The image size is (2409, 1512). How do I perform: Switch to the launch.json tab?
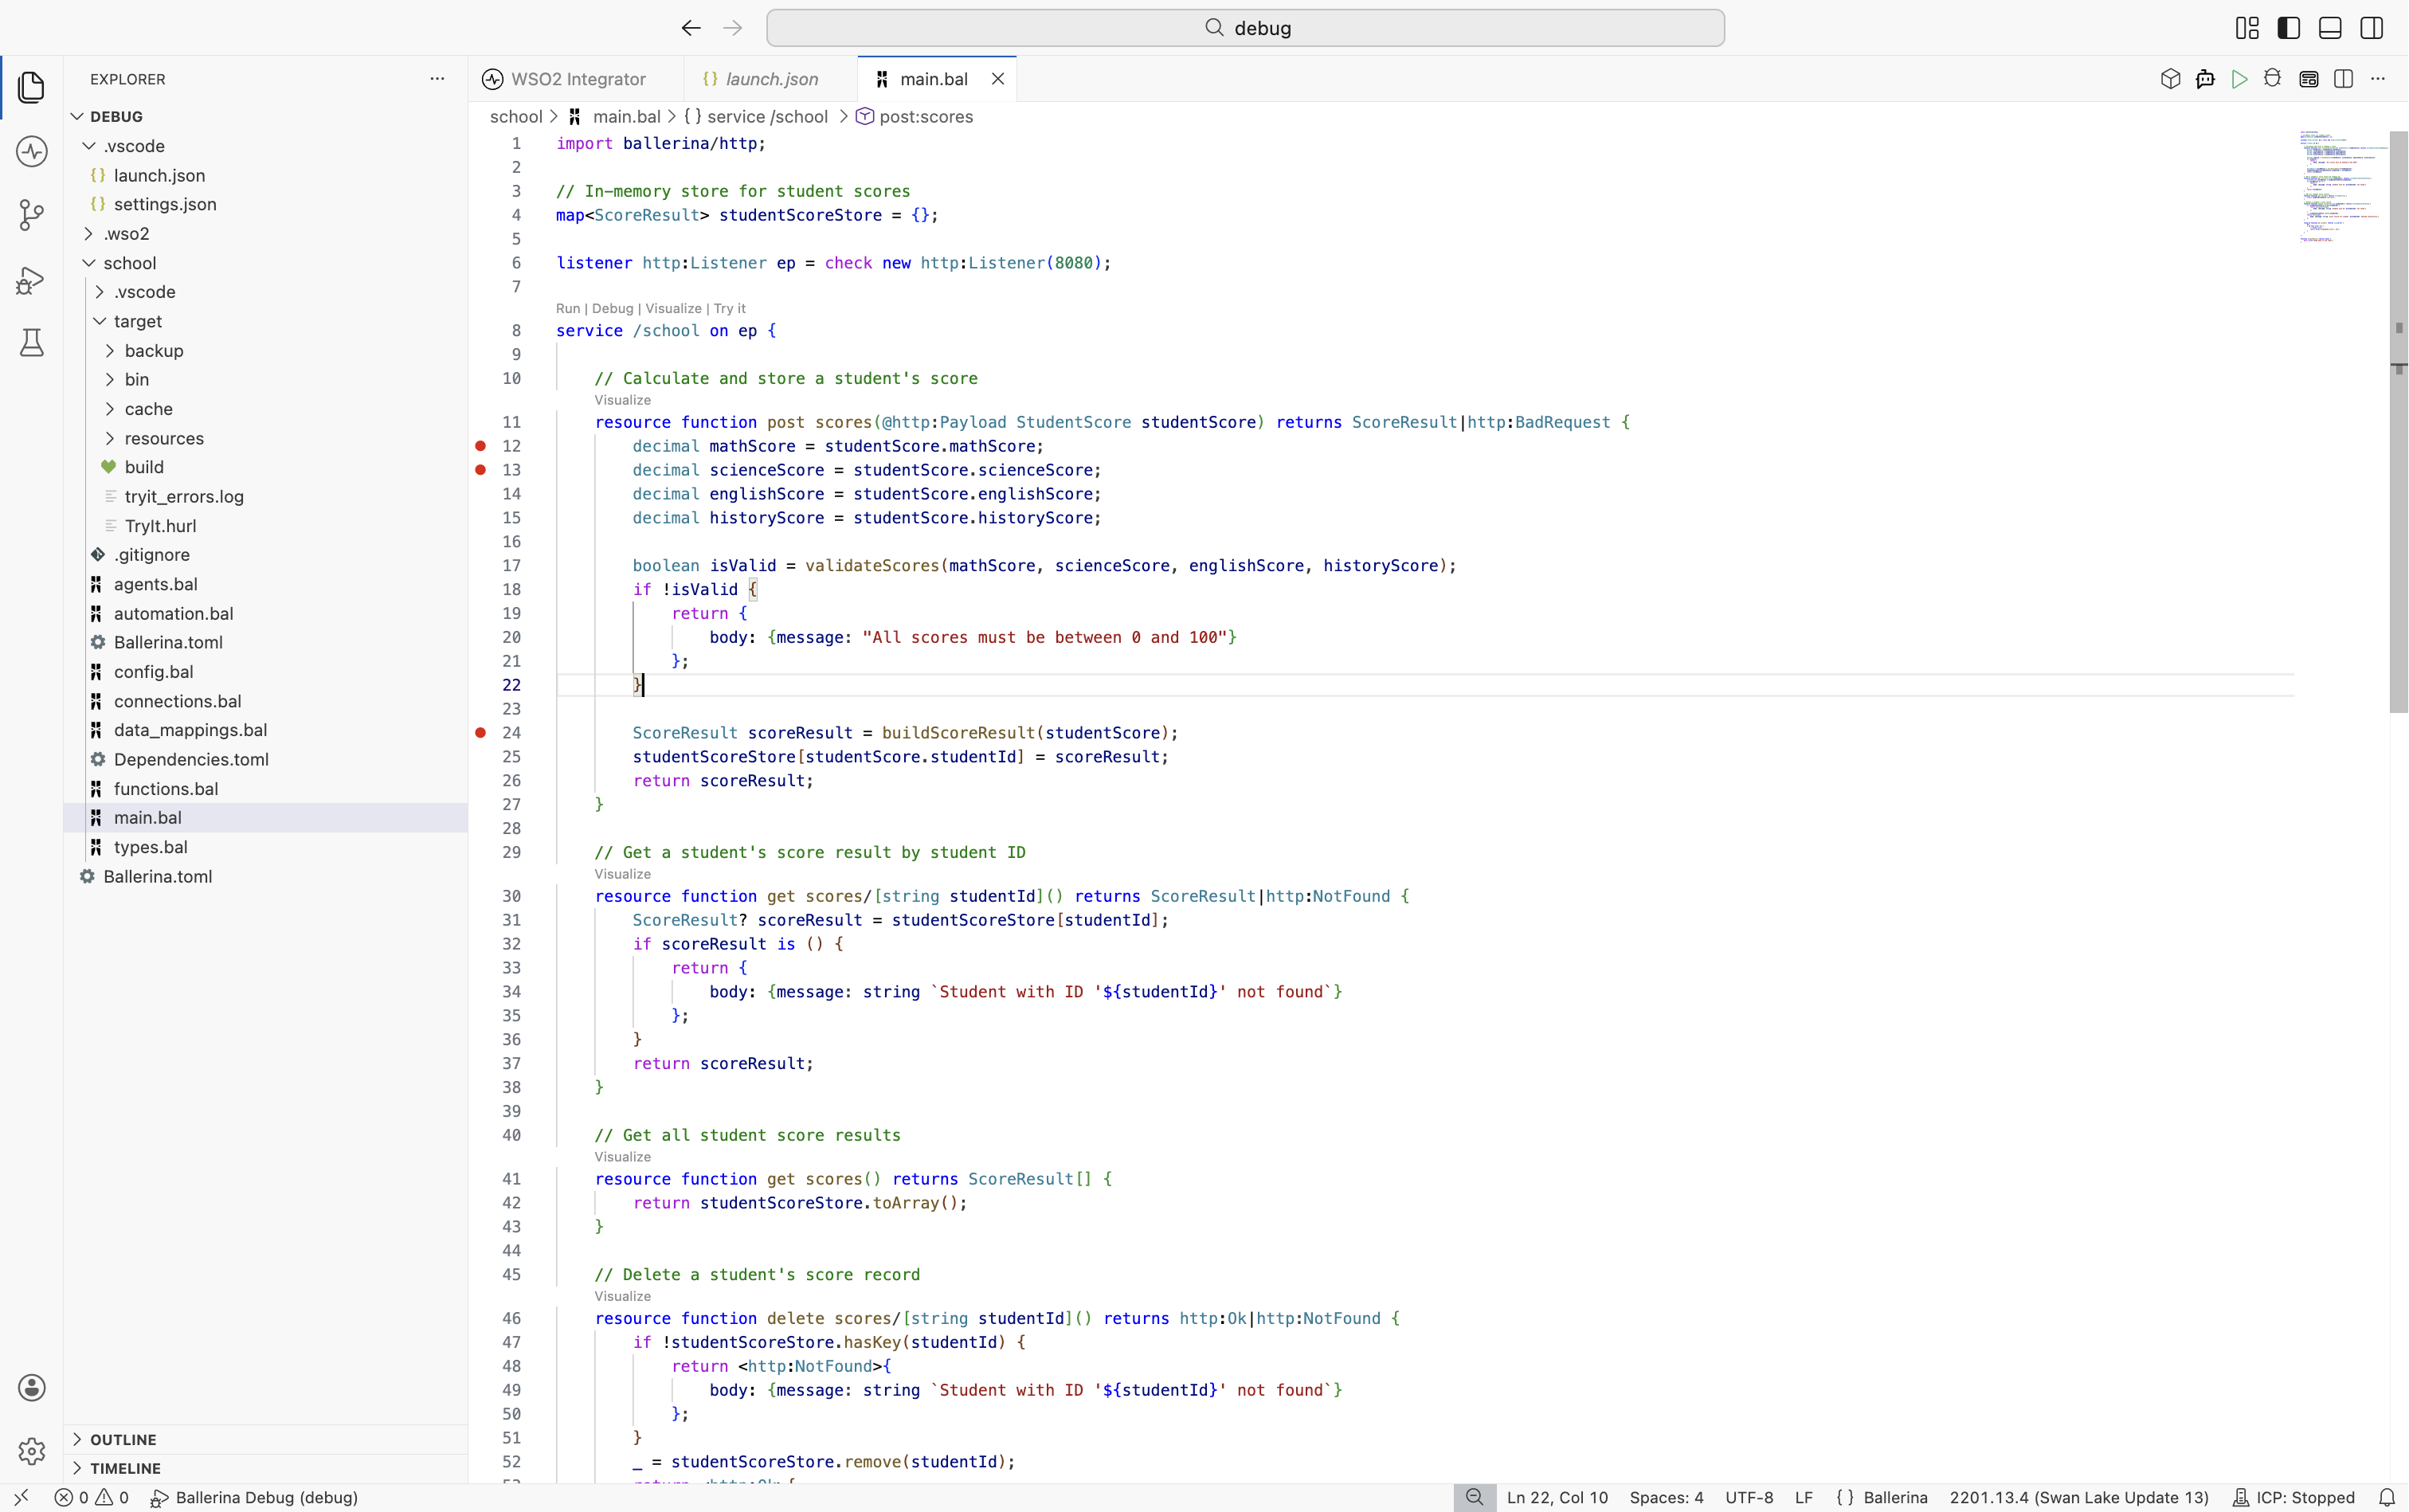(x=771, y=79)
